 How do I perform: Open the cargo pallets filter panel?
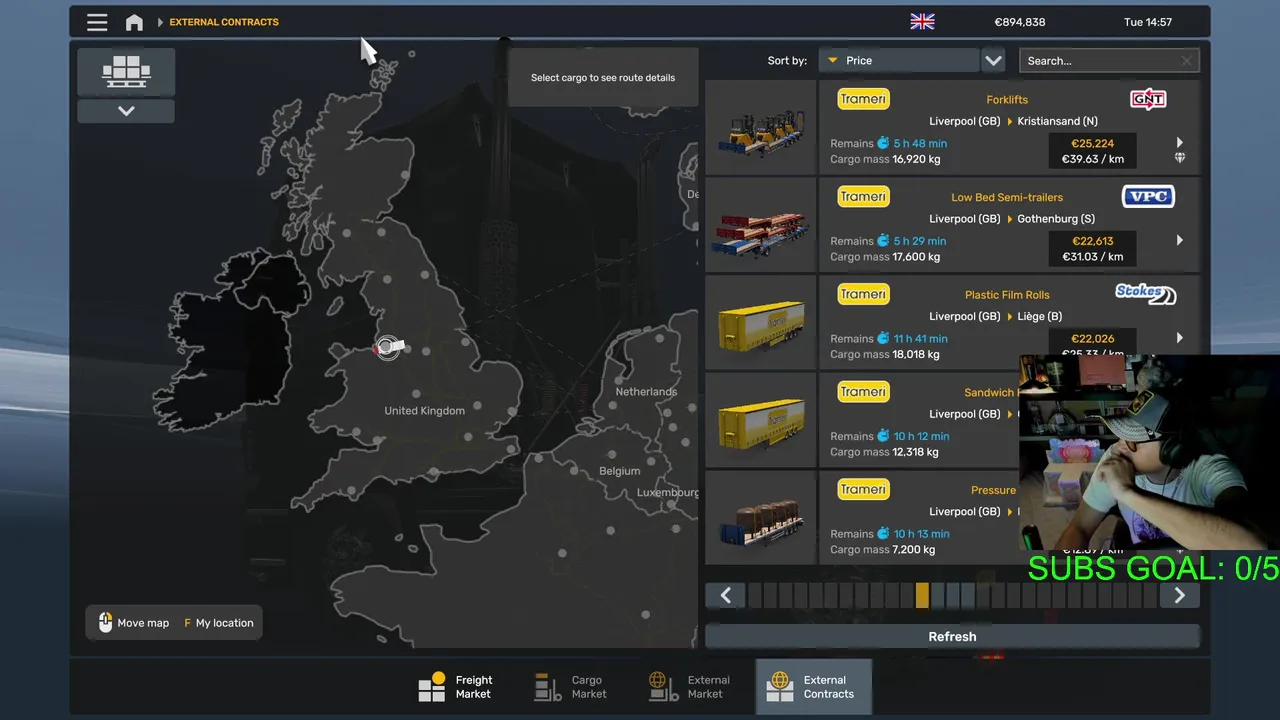126,72
